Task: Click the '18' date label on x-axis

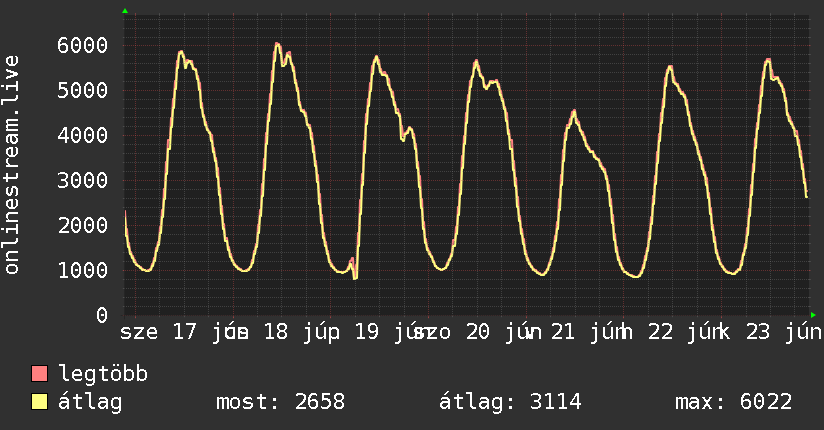Action: (276, 332)
